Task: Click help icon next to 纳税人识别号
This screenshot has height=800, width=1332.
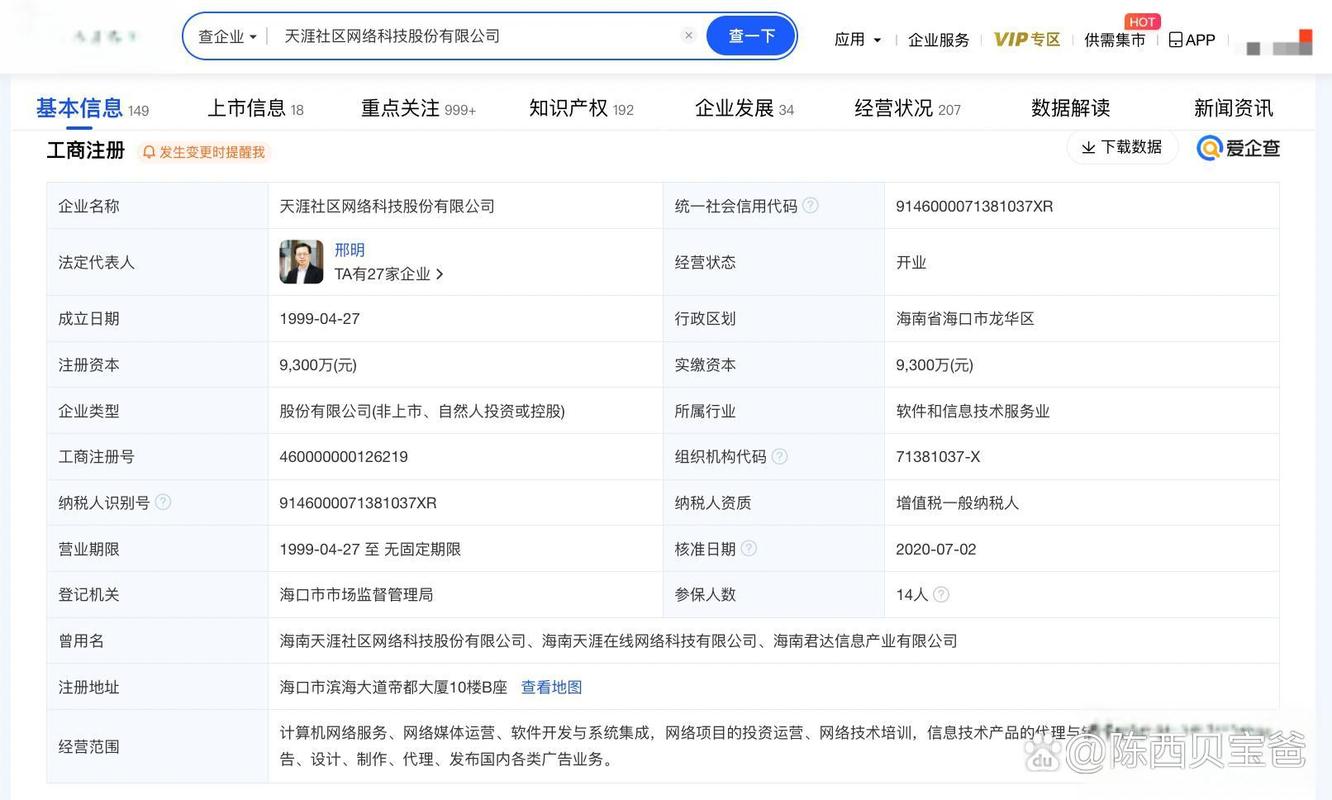Action: click(163, 502)
